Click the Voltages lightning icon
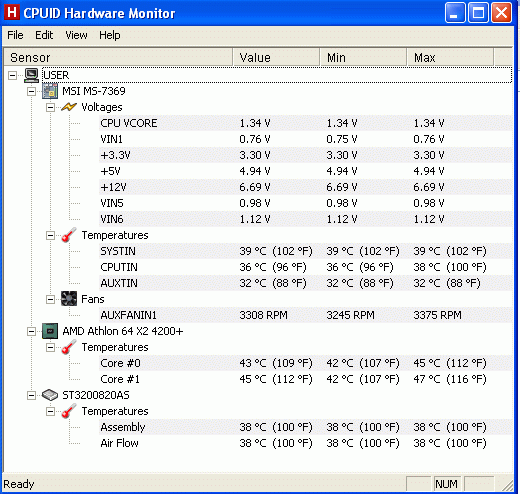The width and height of the screenshot is (520, 494). pyautogui.click(x=69, y=107)
